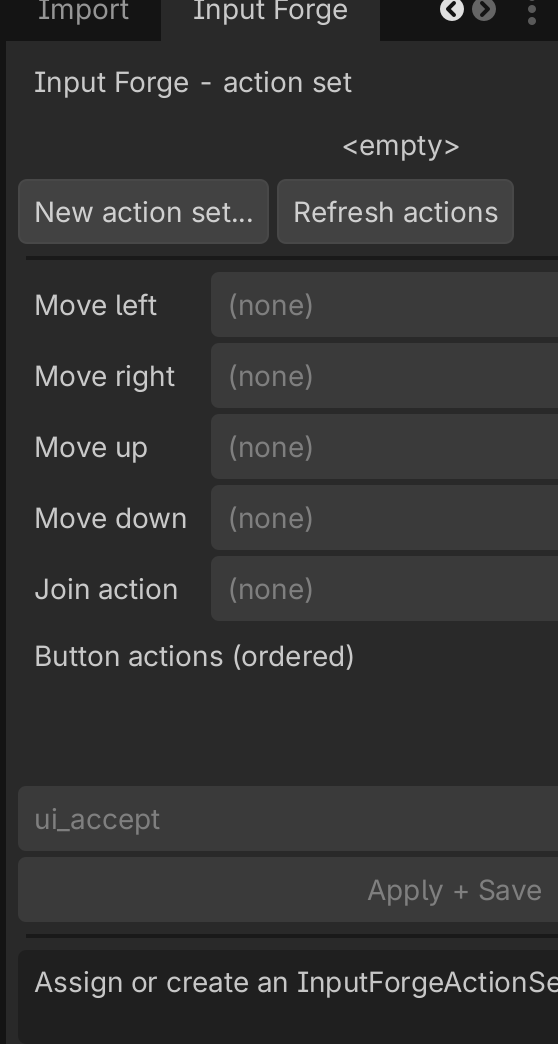Viewport: 558px width, 1044px height.
Task: Click the Apply + Save button
Action: pyautogui.click(x=288, y=890)
